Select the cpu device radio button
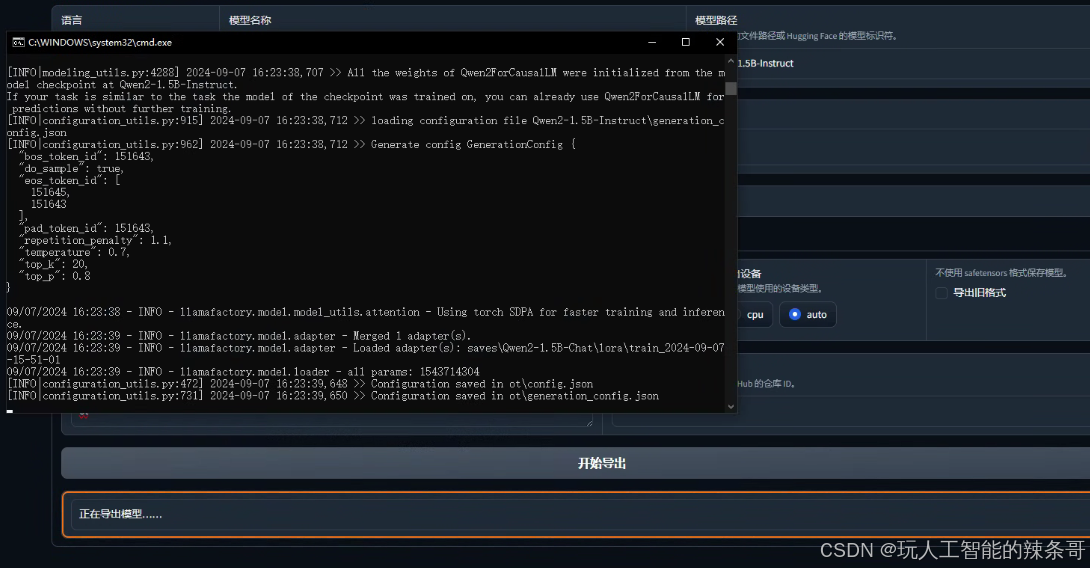The width and height of the screenshot is (1090, 568). click(754, 315)
